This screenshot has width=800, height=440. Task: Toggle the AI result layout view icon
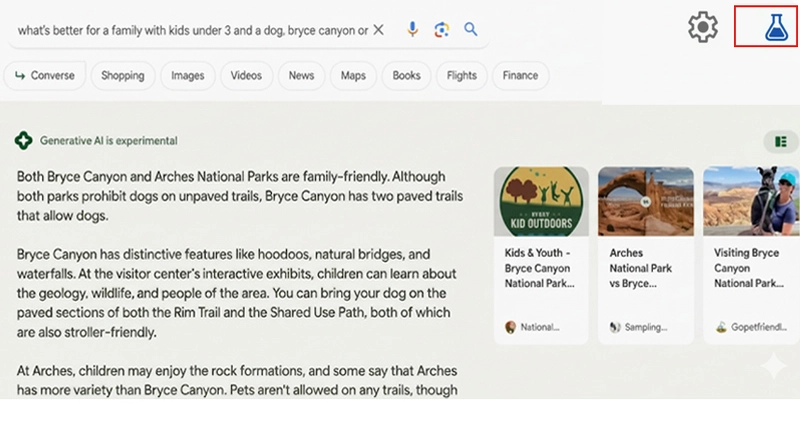point(779,142)
